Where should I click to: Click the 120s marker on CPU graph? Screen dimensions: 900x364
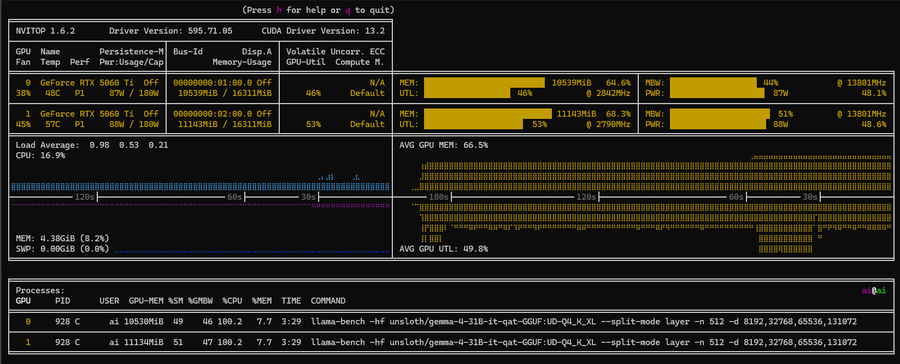click(84, 196)
